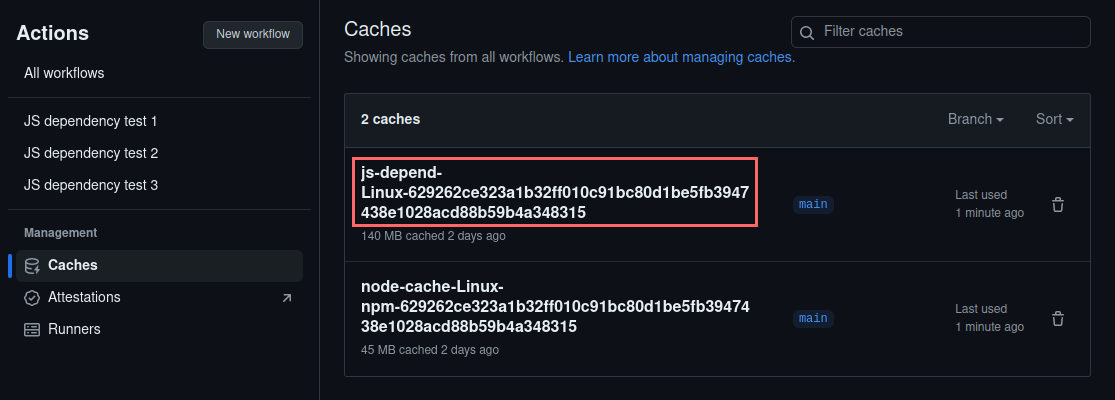The width and height of the screenshot is (1115, 400).
Task: Click the main branch label on js-depend cache
Action: coord(813,204)
